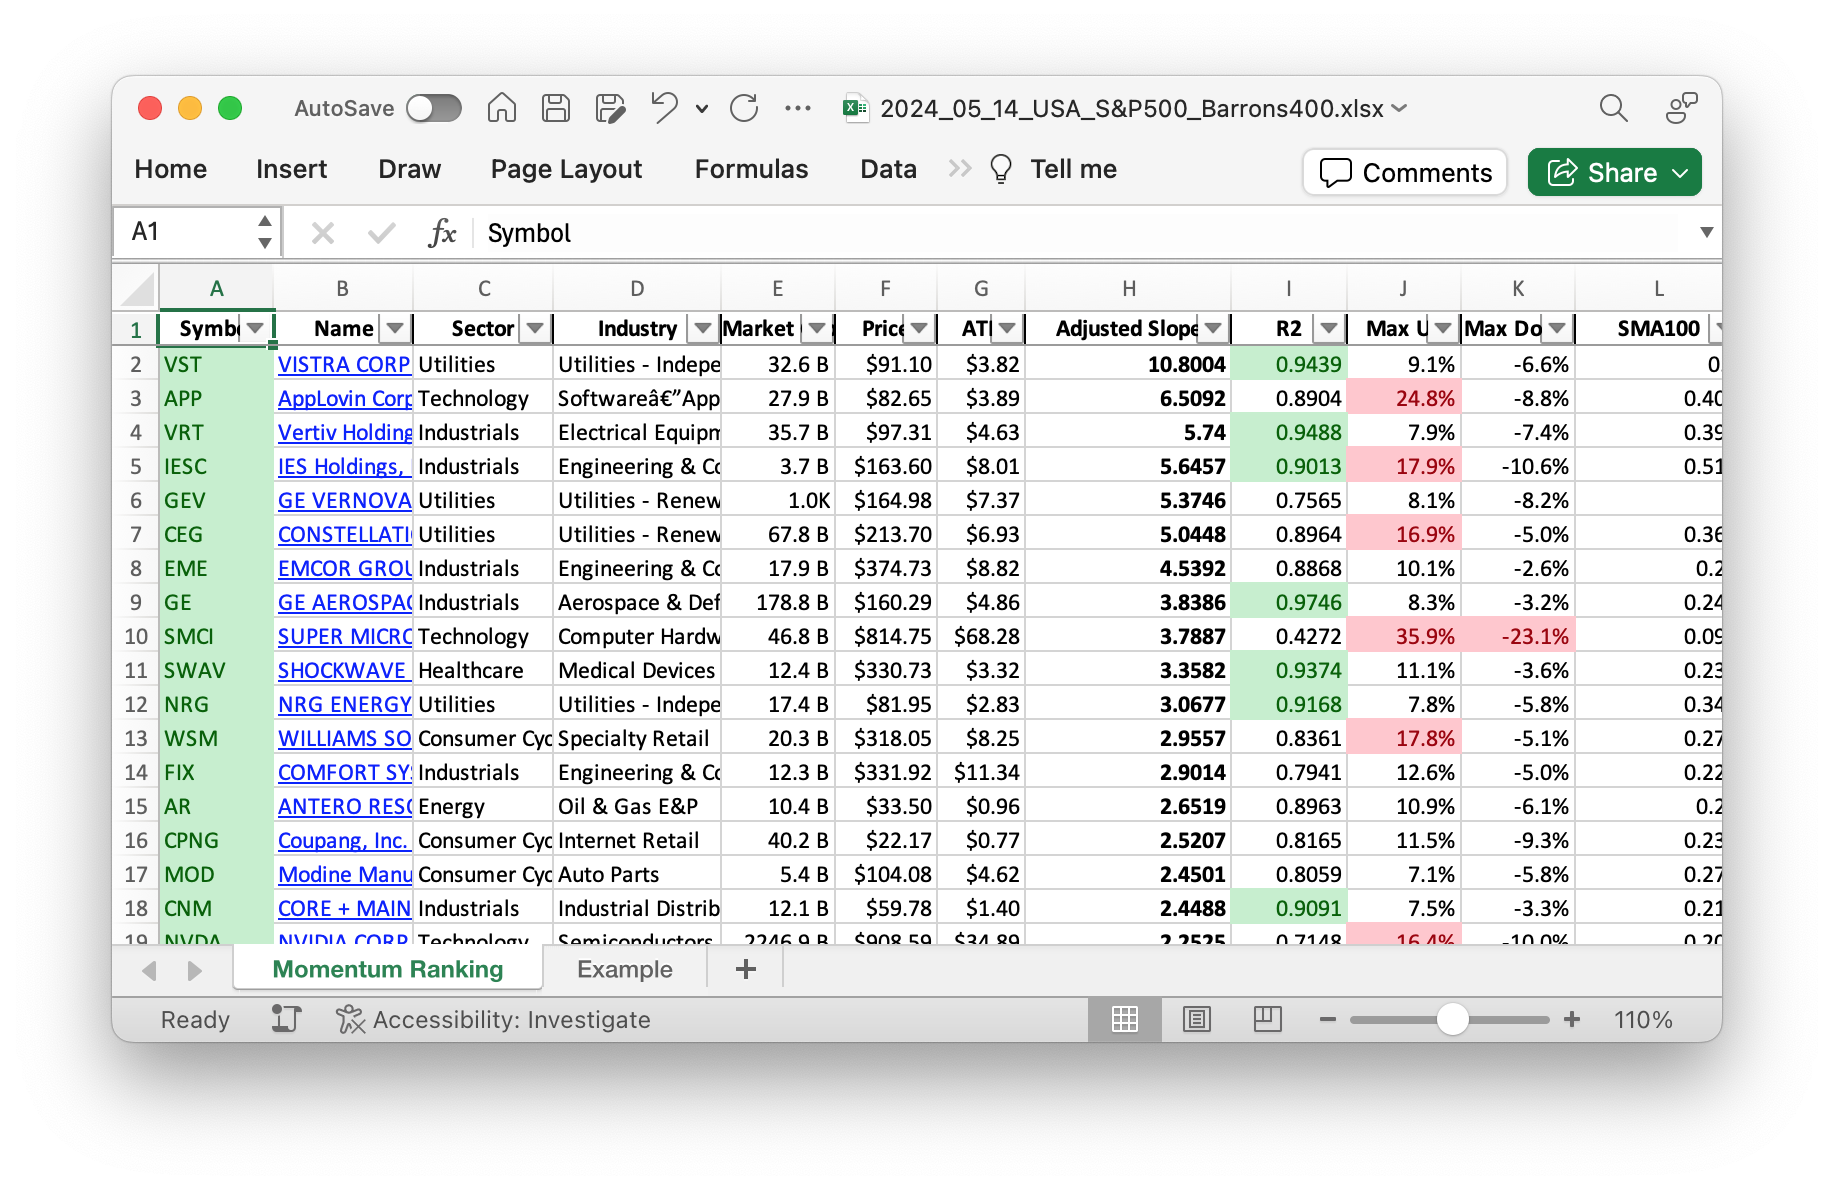
Task: Open the Sector column filter dropdown
Action: [536, 328]
